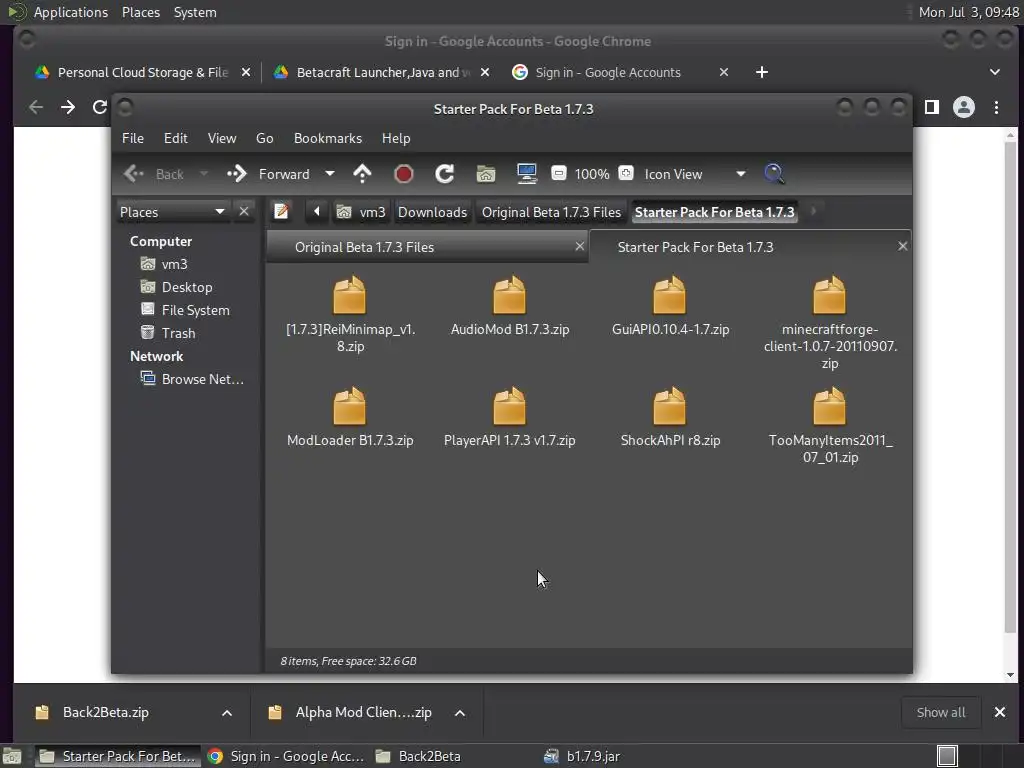Open the Back history dropdown arrow
The width and height of the screenshot is (1024, 768).
[204, 174]
